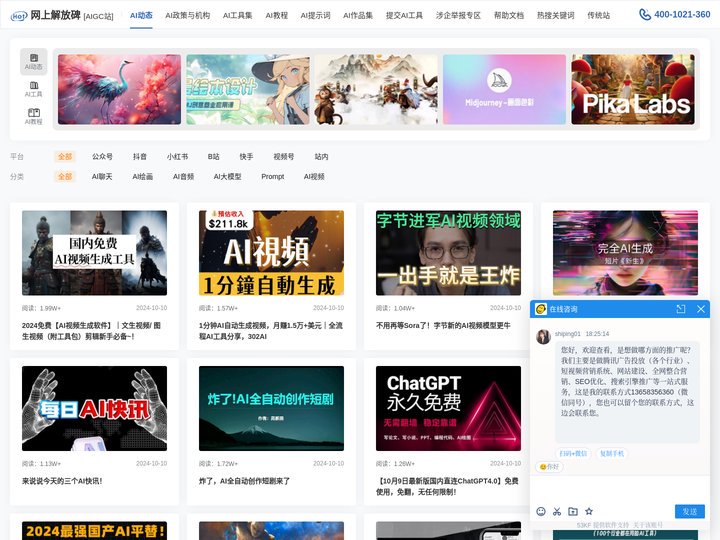720x540 pixels.
Task: Open the ChatGPT永久免费 thumbnail
Action: (448, 408)
